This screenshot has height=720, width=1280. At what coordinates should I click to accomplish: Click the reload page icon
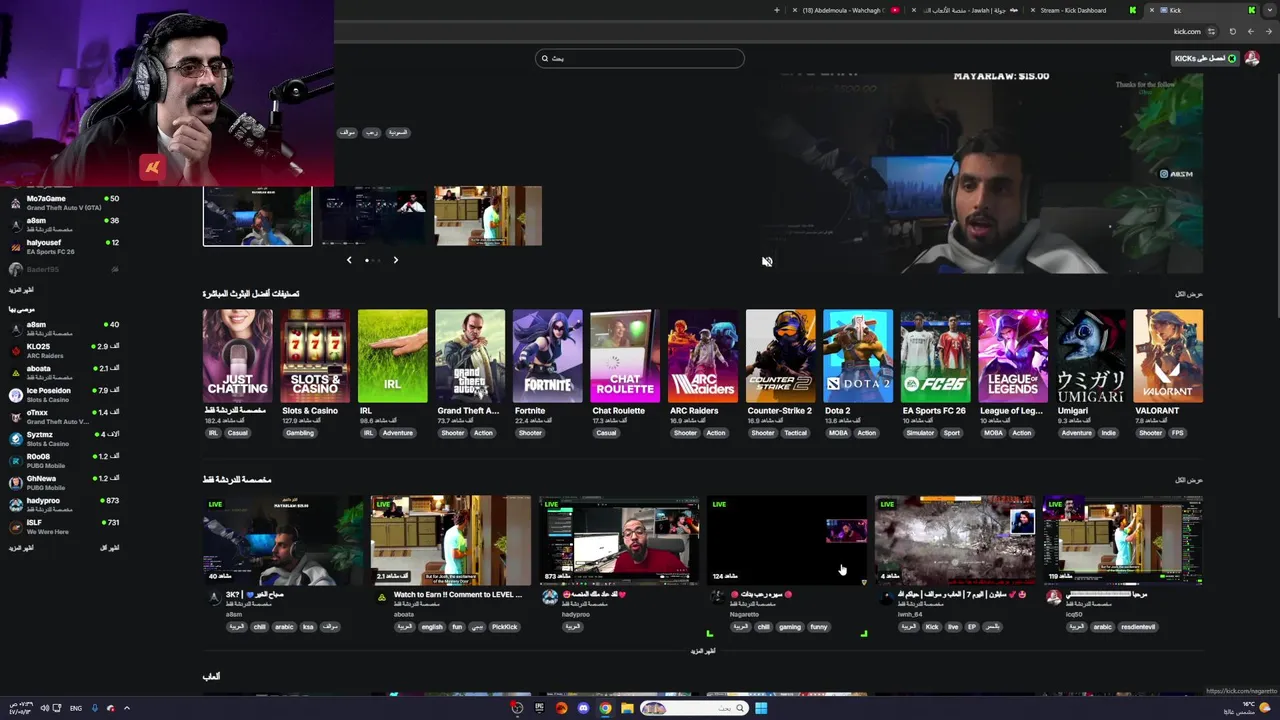1232,31
